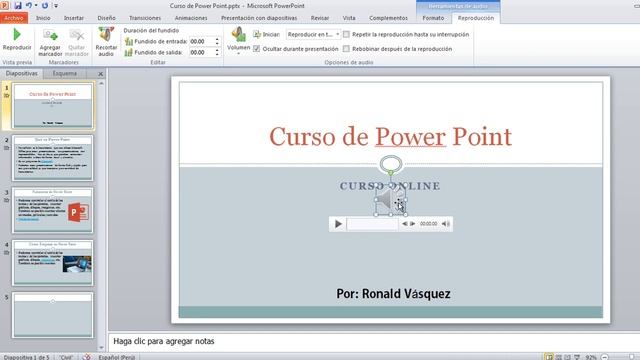
Task: Click the Fundido de entrada icon
Action: 129,42
